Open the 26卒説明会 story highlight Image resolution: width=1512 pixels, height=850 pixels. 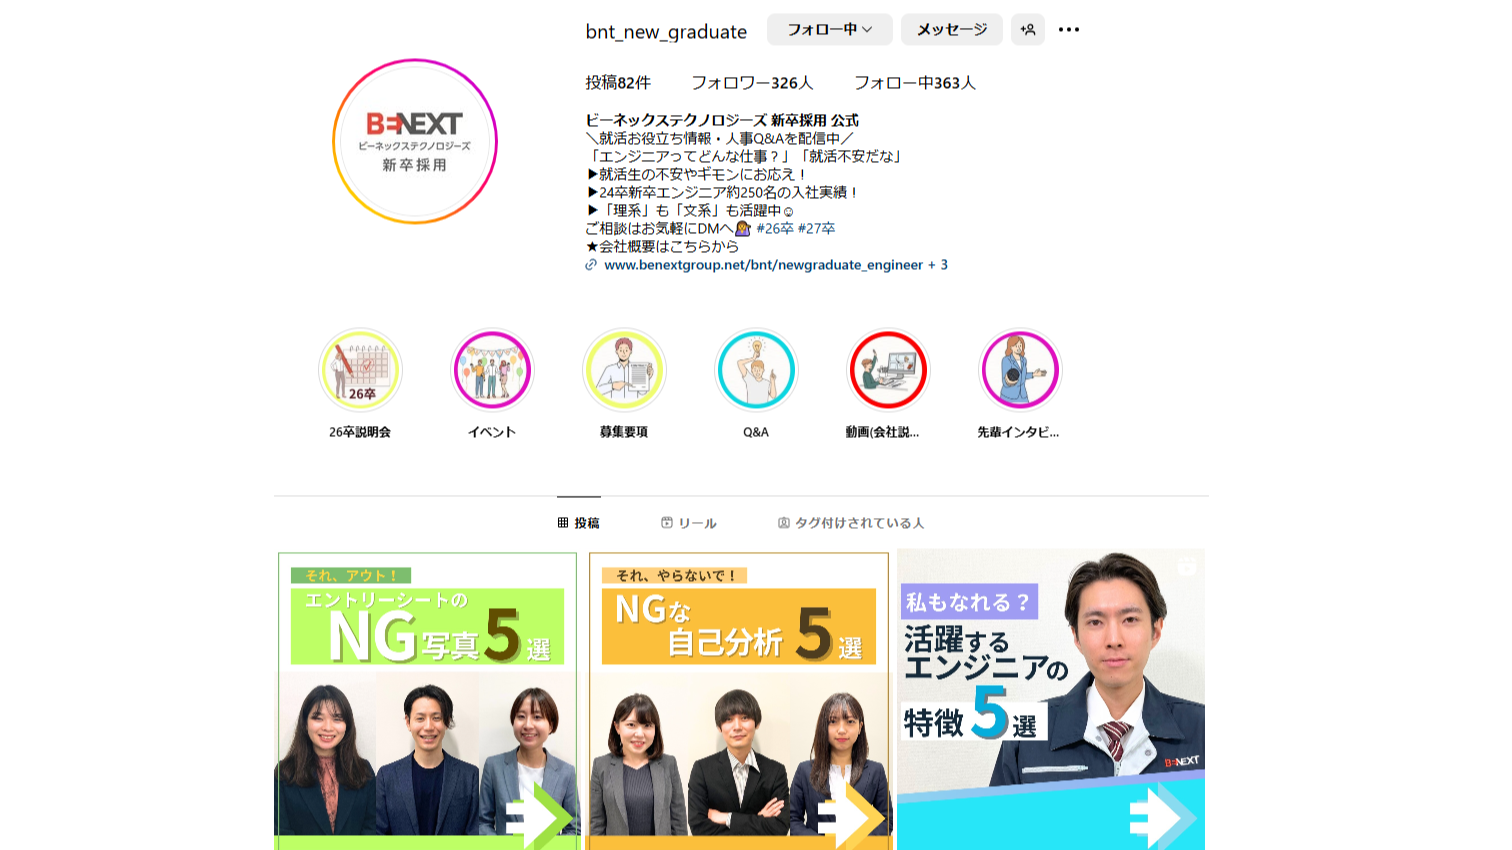(x=360, y=370)
